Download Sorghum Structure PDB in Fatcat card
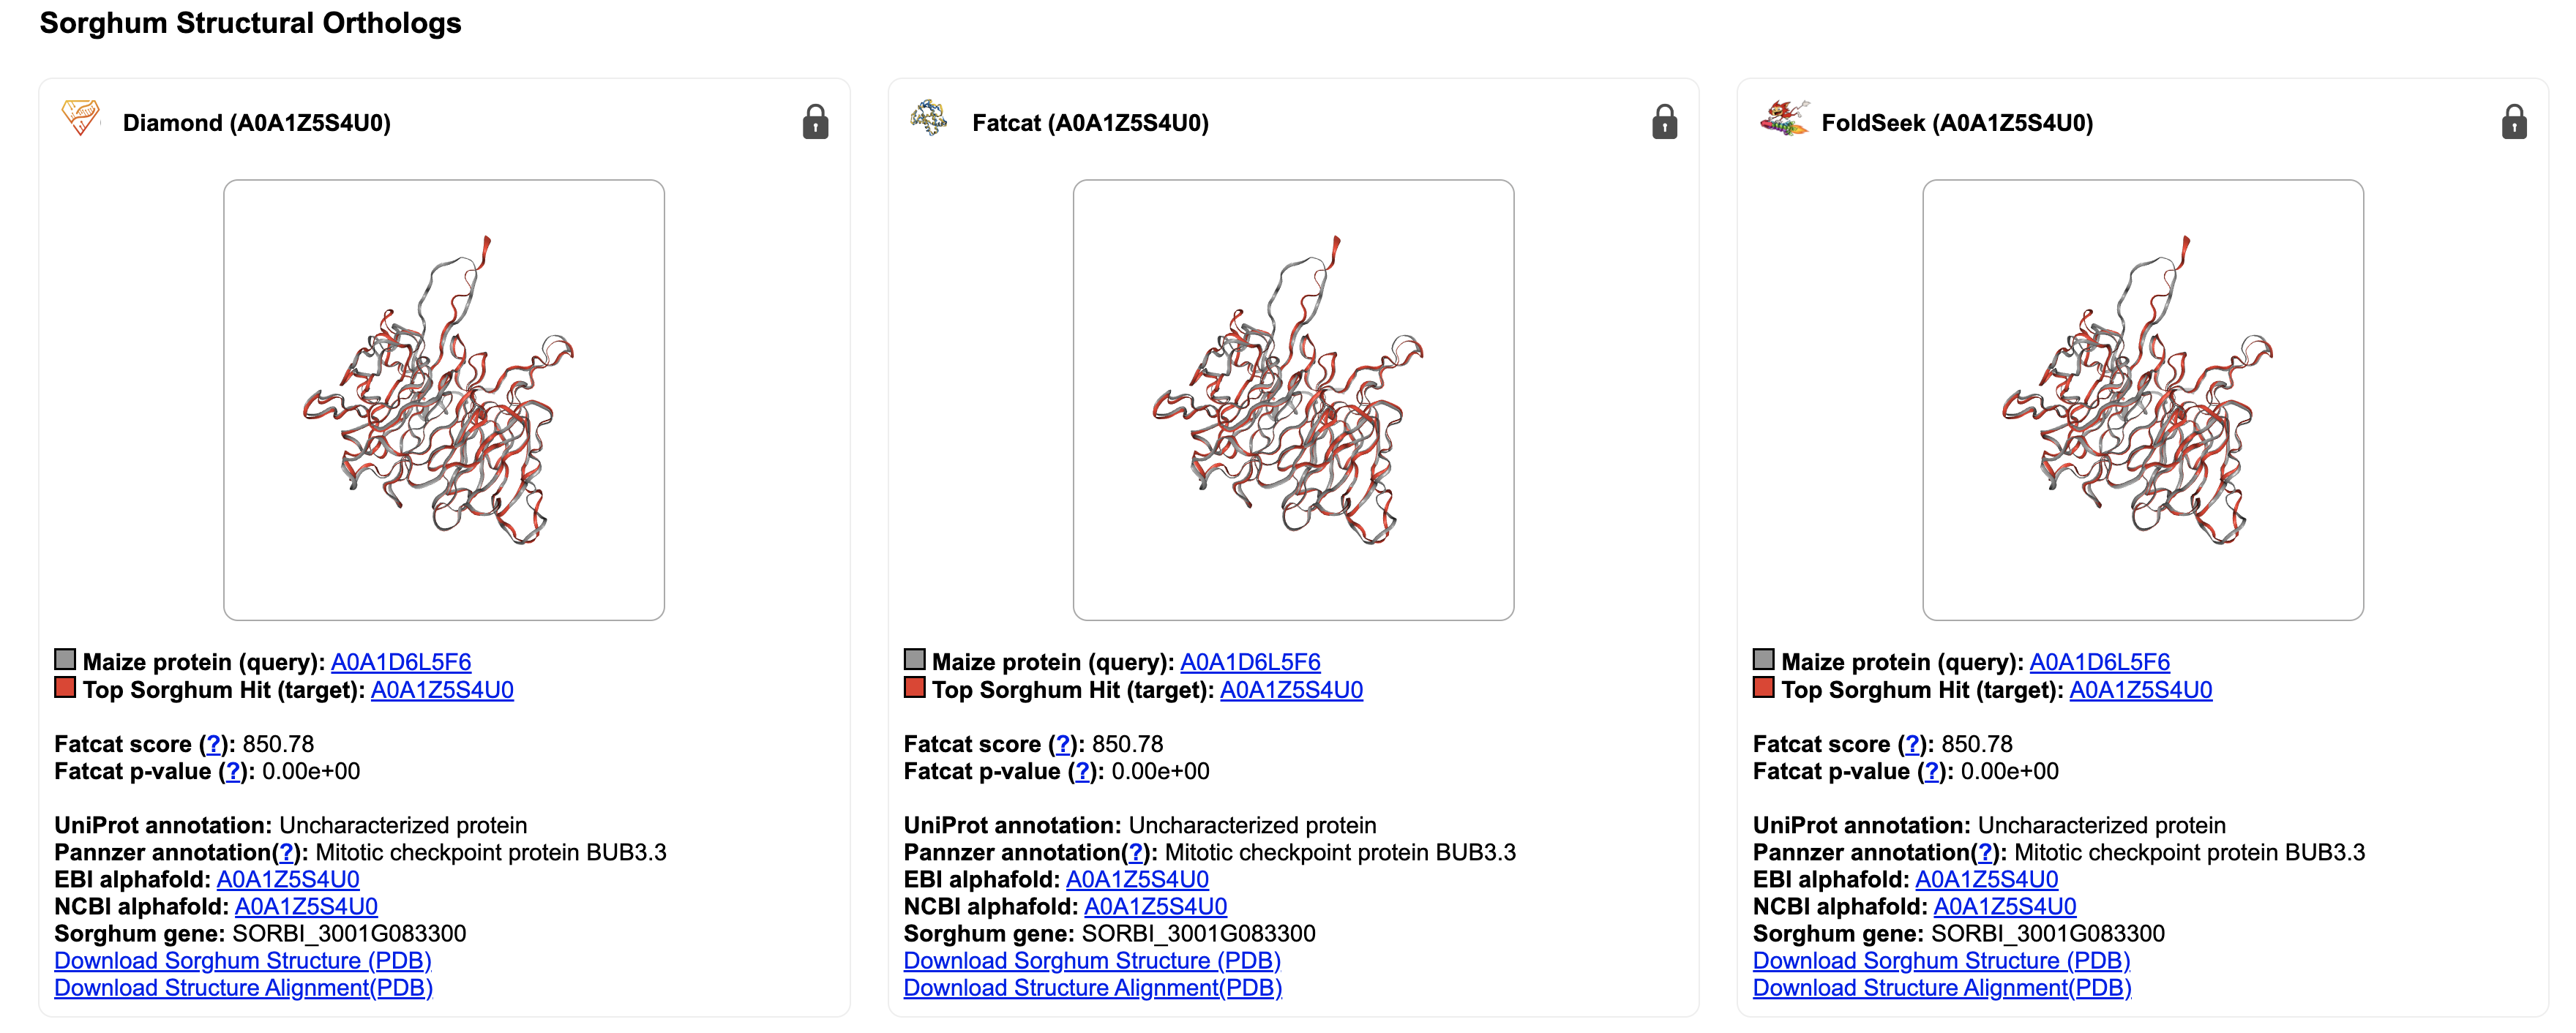The width and height of the screenshot is (2576, 1033). pos(1091,960)
